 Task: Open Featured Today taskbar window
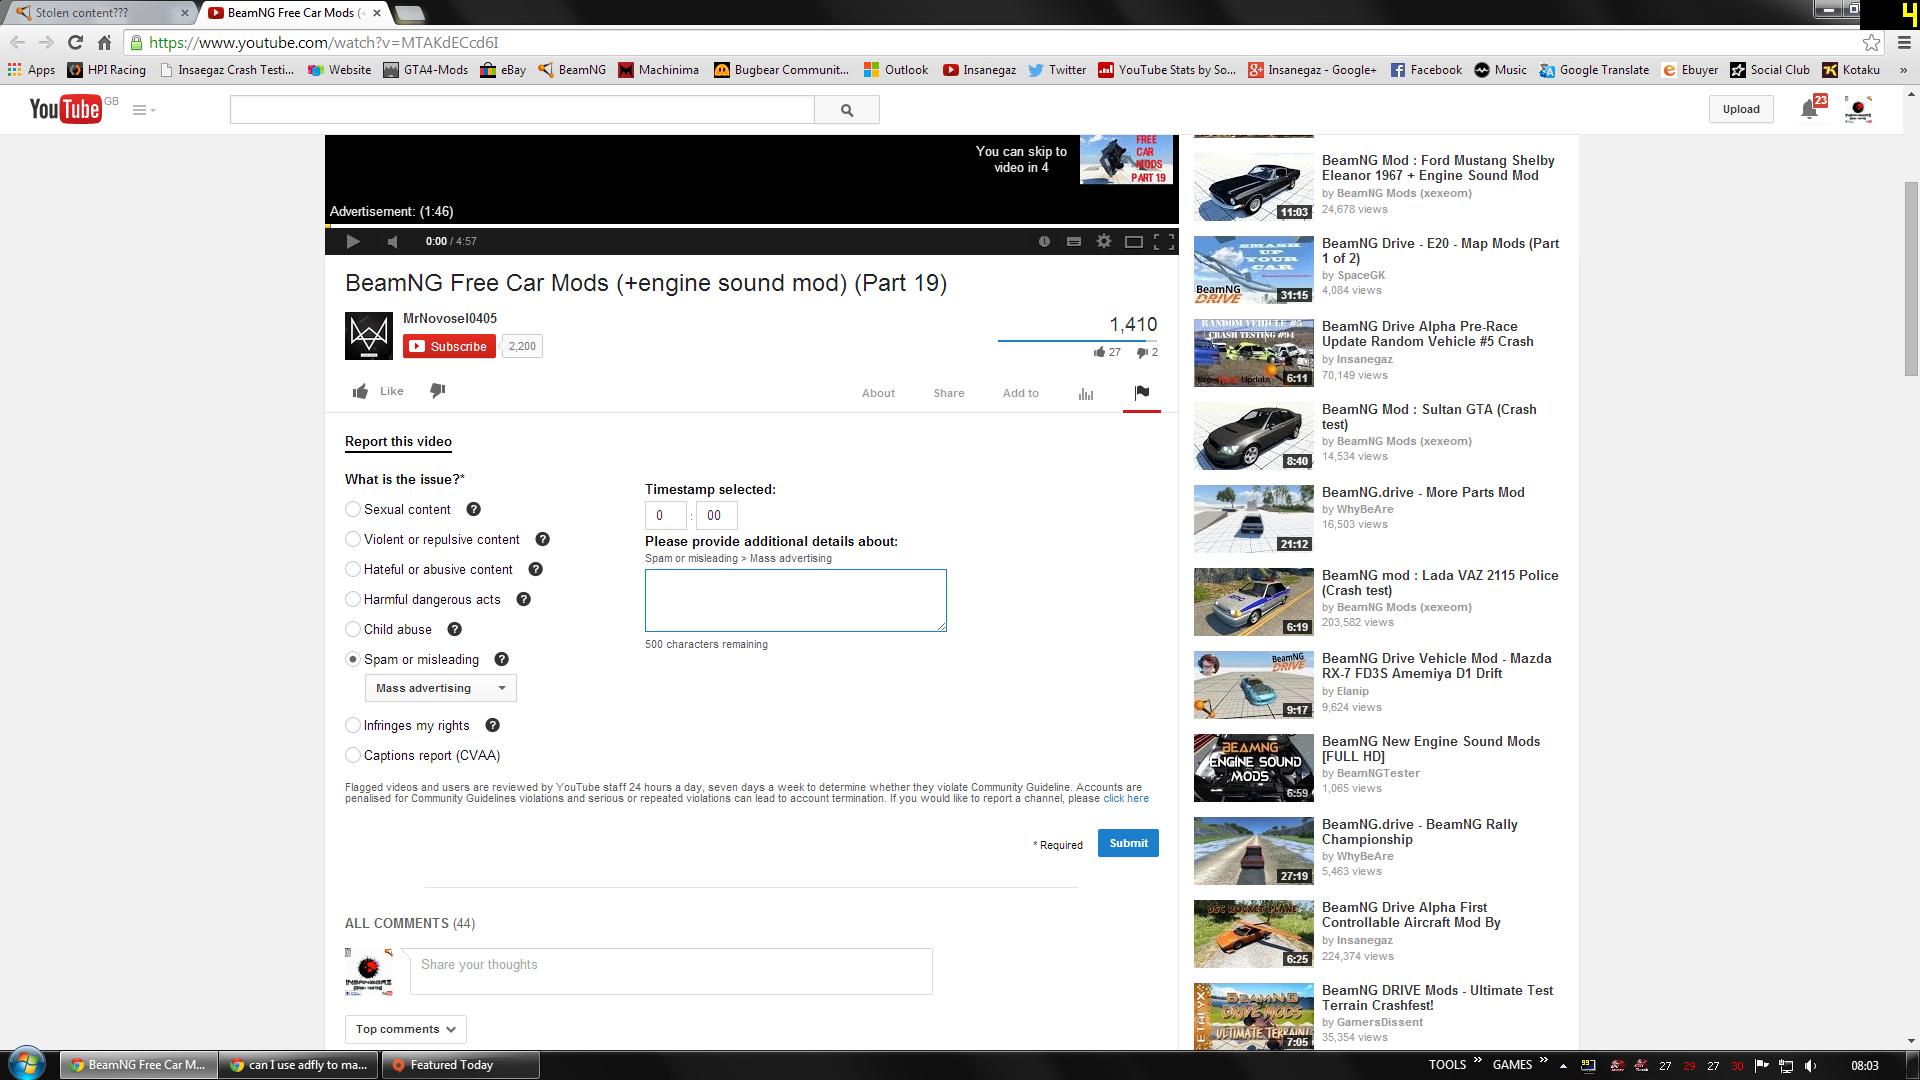(460, 1065)
